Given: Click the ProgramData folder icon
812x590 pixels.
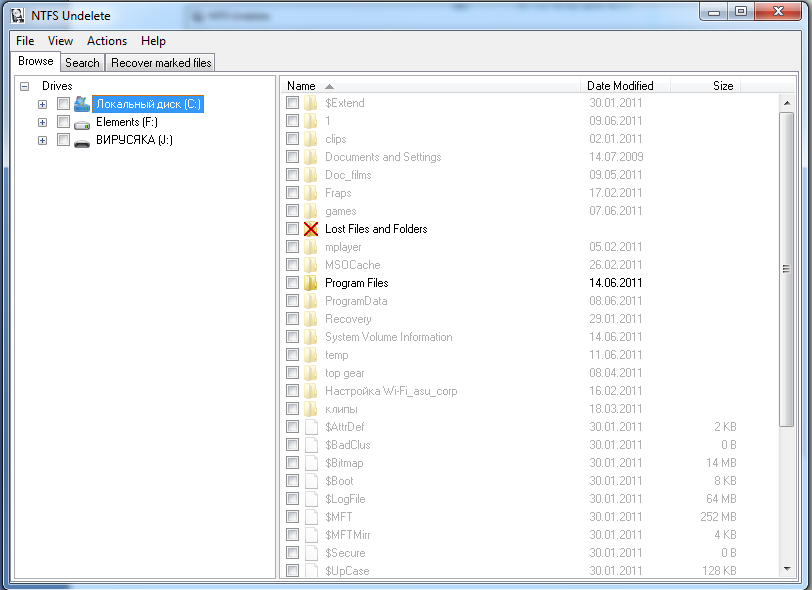Looking at the screenshot, I should [x=311, y=301].
